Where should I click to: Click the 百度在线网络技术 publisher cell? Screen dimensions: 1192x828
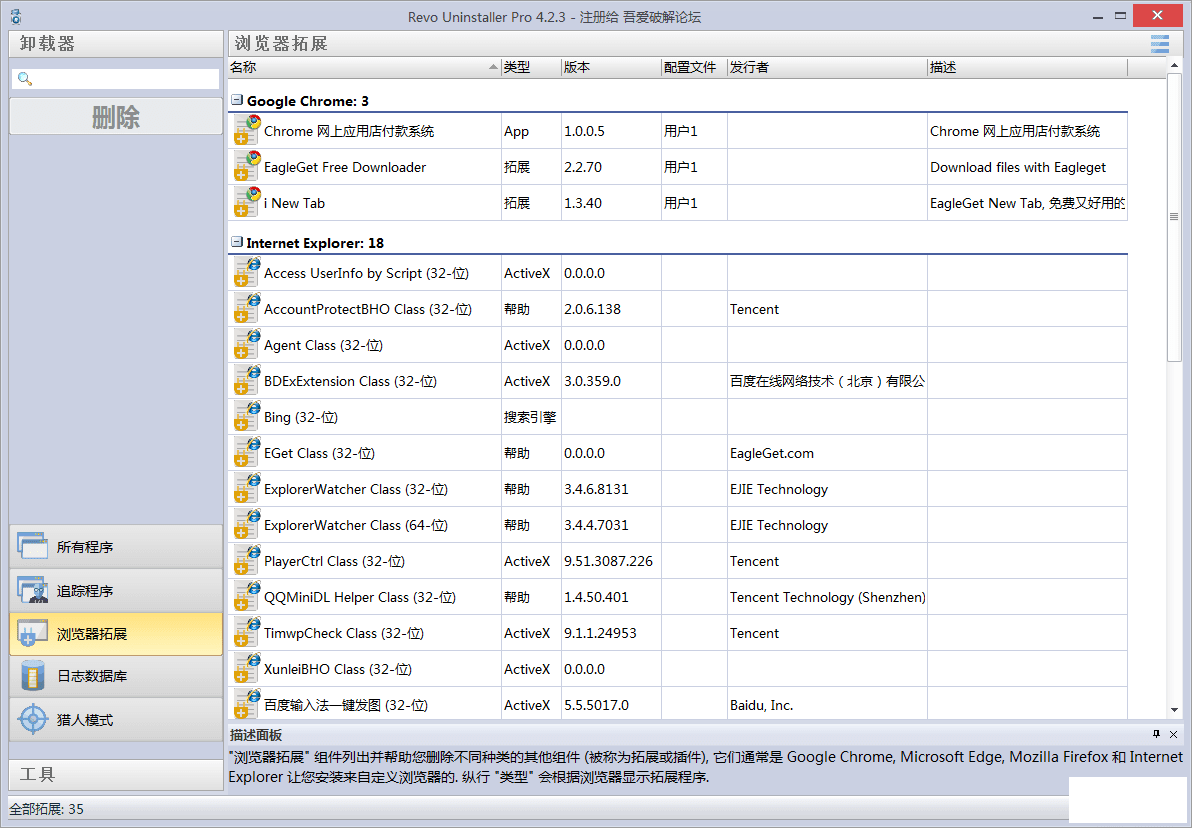[x=827, y=381]
